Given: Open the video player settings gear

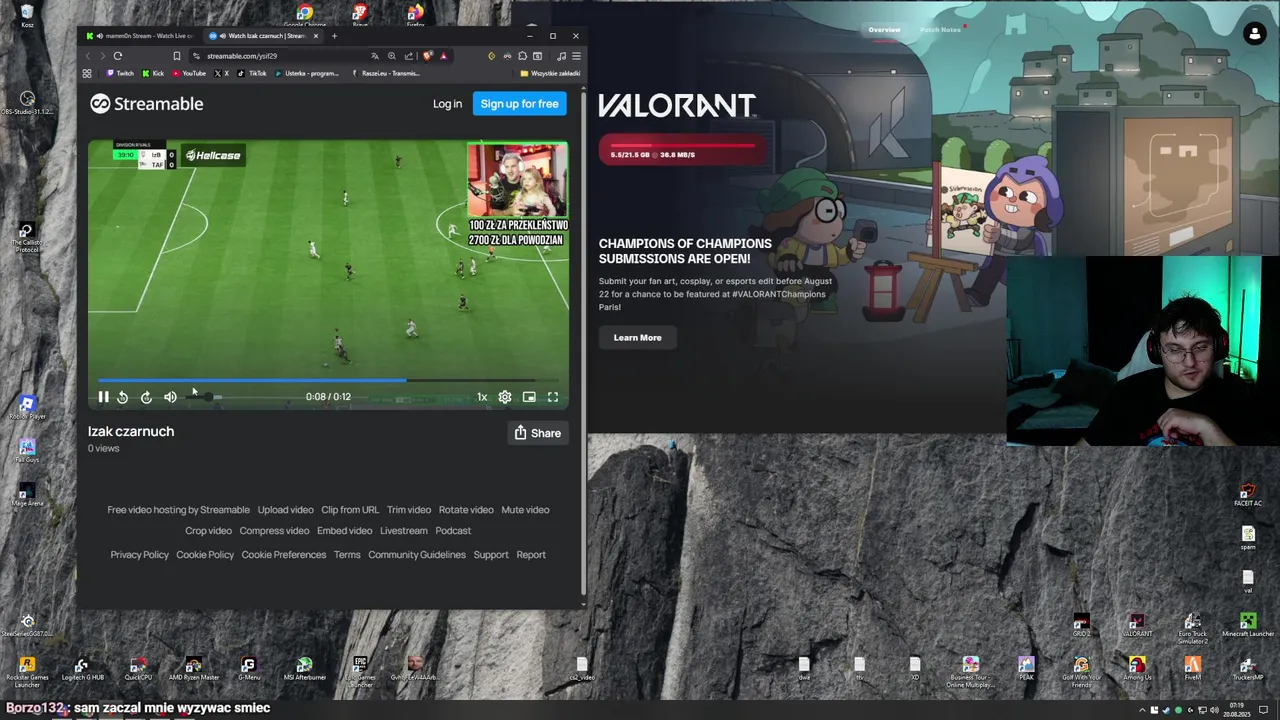Looking at the screenshot, I should coord(505,397).
